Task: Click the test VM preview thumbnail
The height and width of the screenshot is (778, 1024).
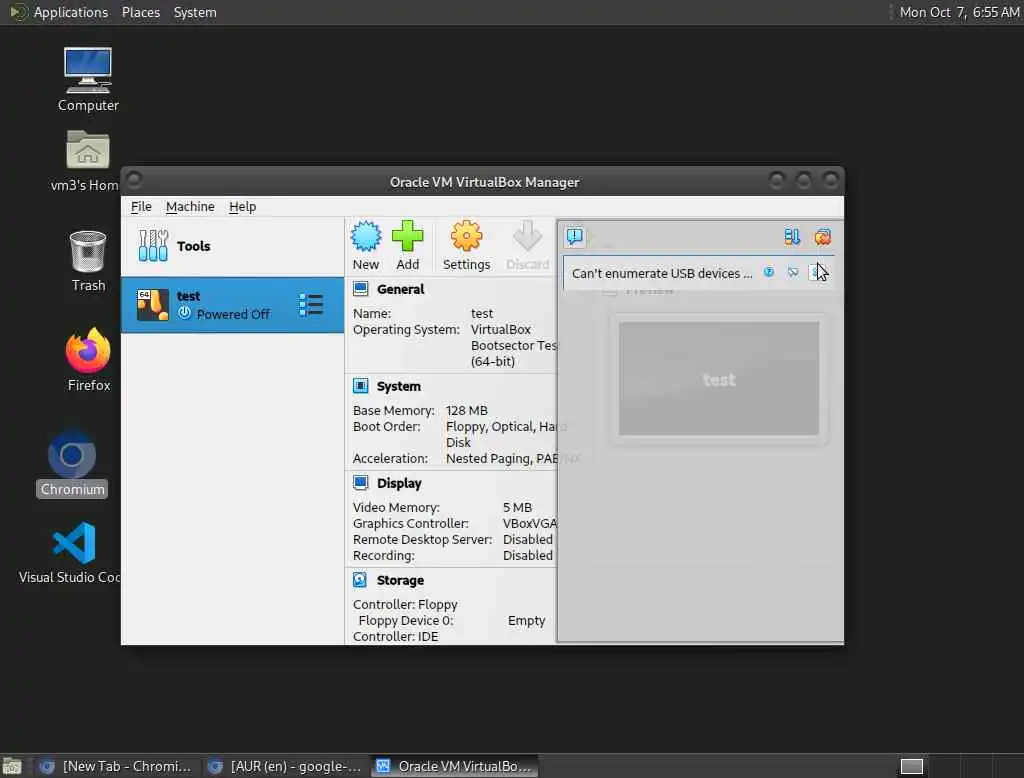Action: click(x=718, y=378)
